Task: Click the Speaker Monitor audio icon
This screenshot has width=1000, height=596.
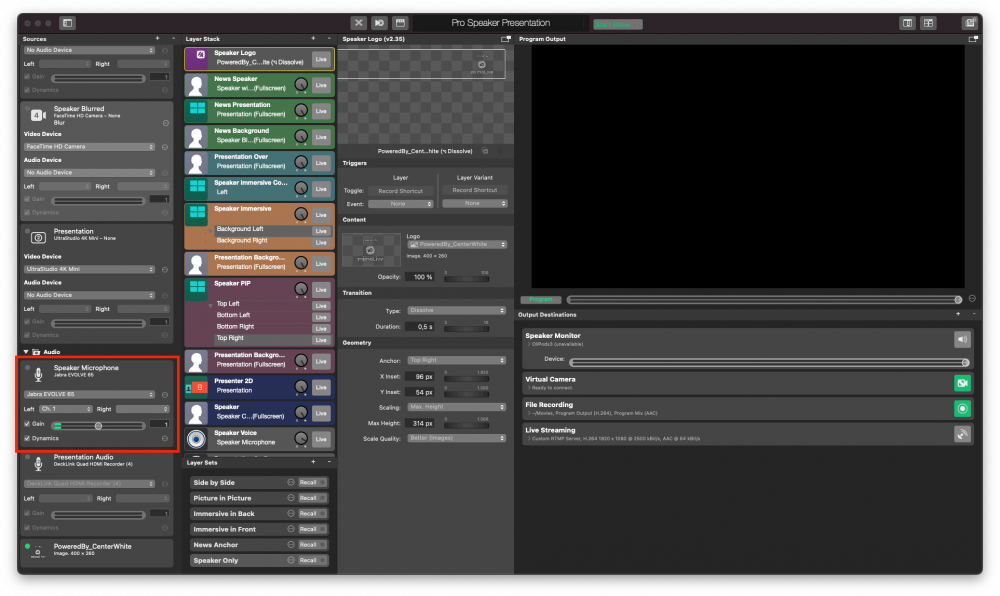Action: click(x=962, y=339)
